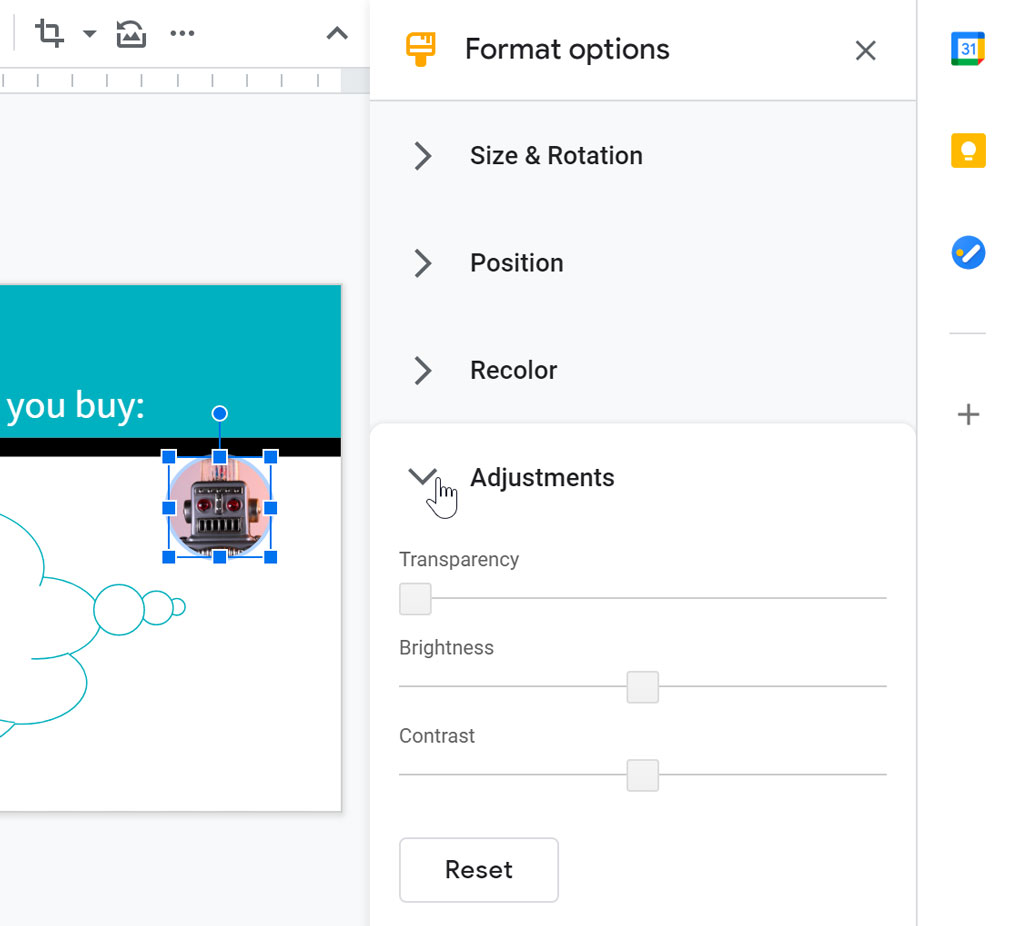Open the More image options menu
This screenshot has width=1010, height=926.
182,33
